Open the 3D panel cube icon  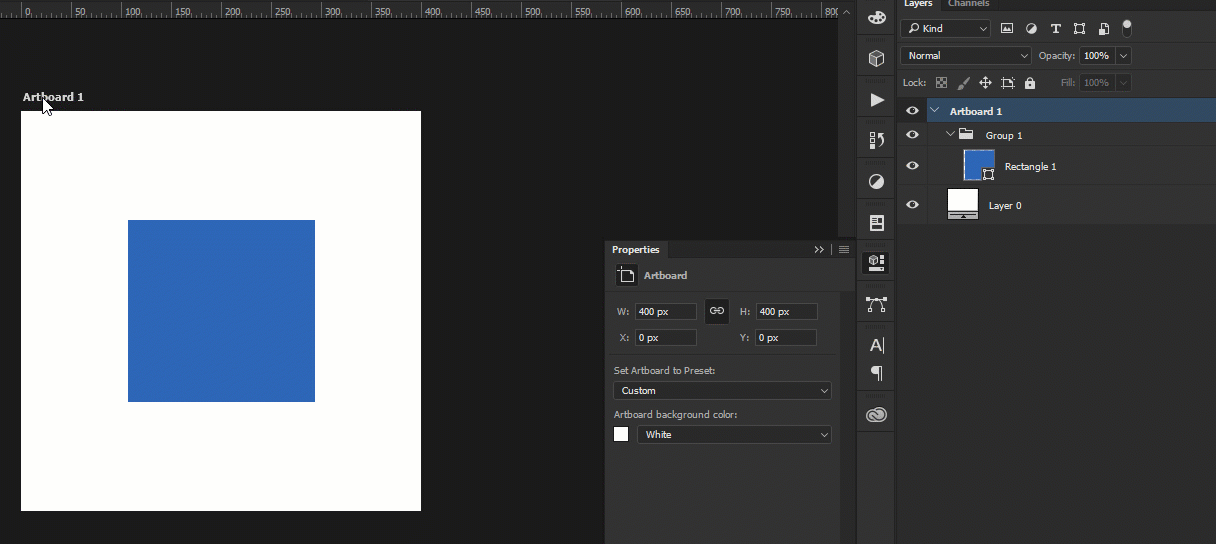click(x=877, y=59)
